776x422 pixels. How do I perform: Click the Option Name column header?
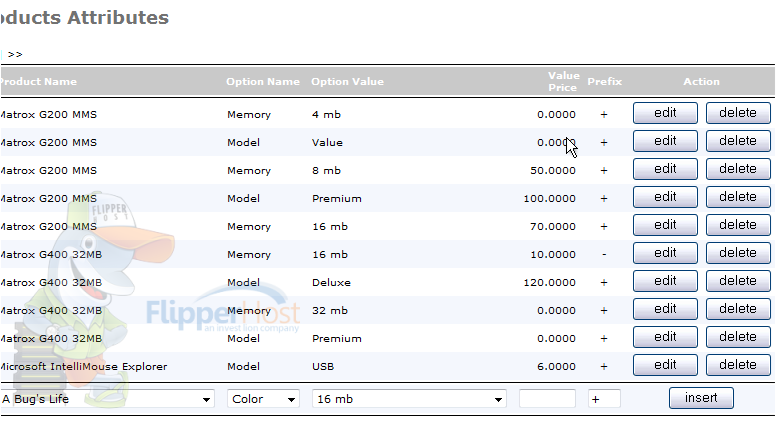tap(263, 82)
